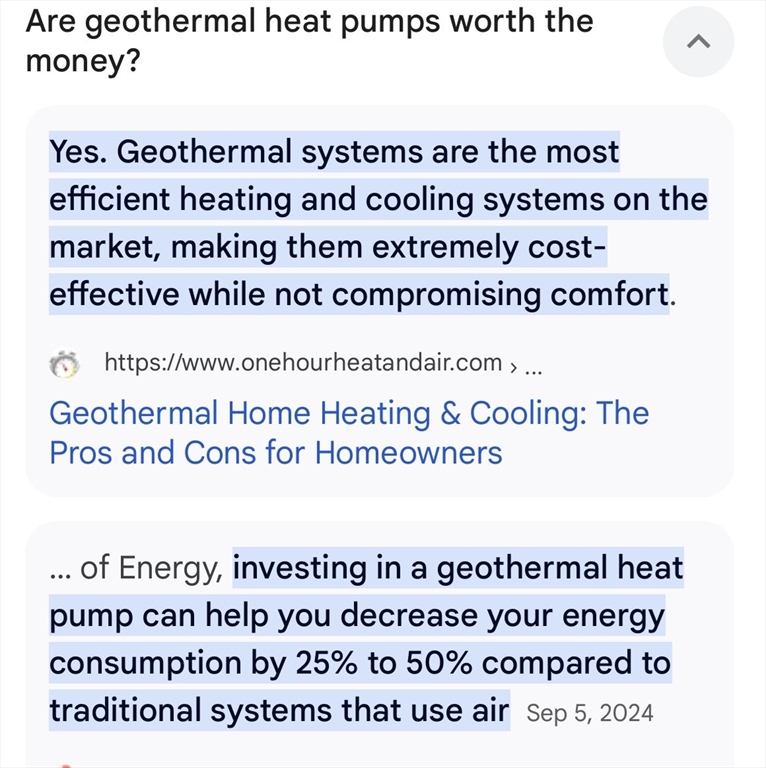Click the One Hour Heat & Air favicon
Viewport: 766px width, 768px height.
65,365
